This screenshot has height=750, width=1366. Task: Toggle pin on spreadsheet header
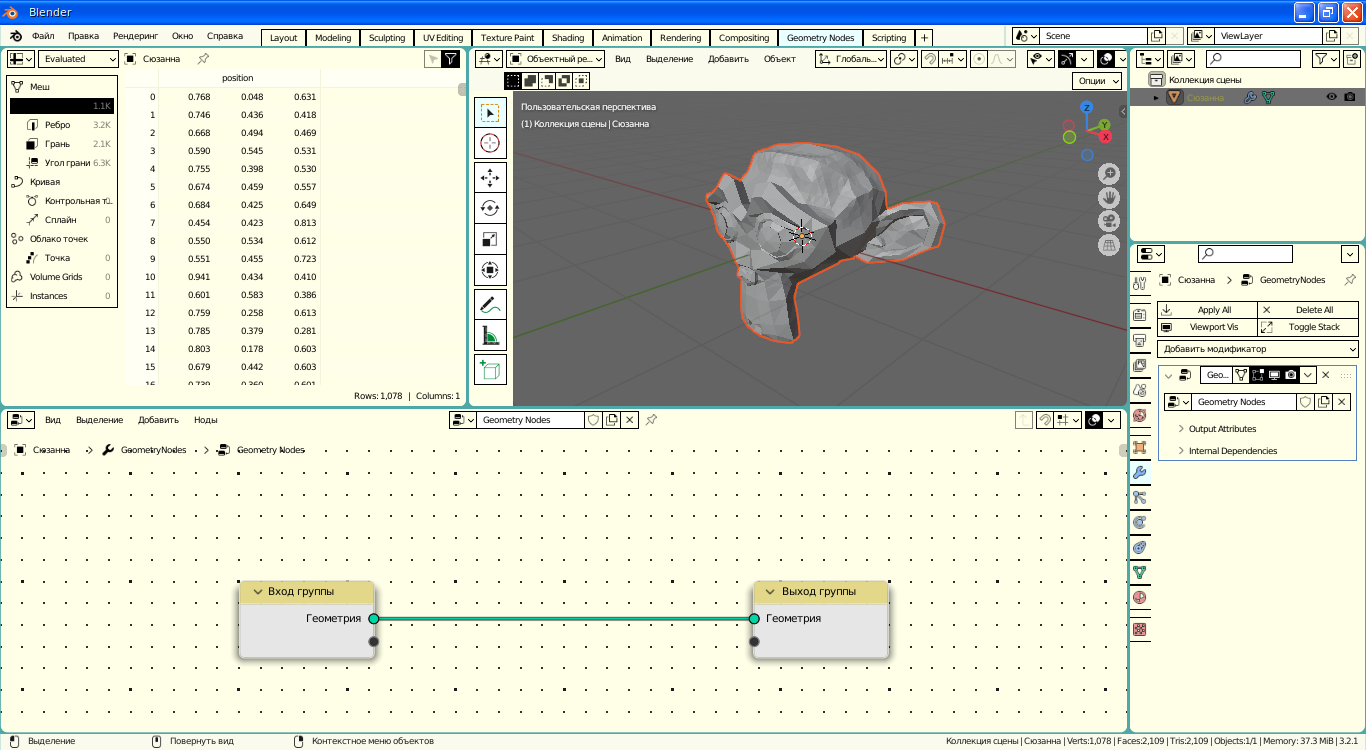click(203, 59)
